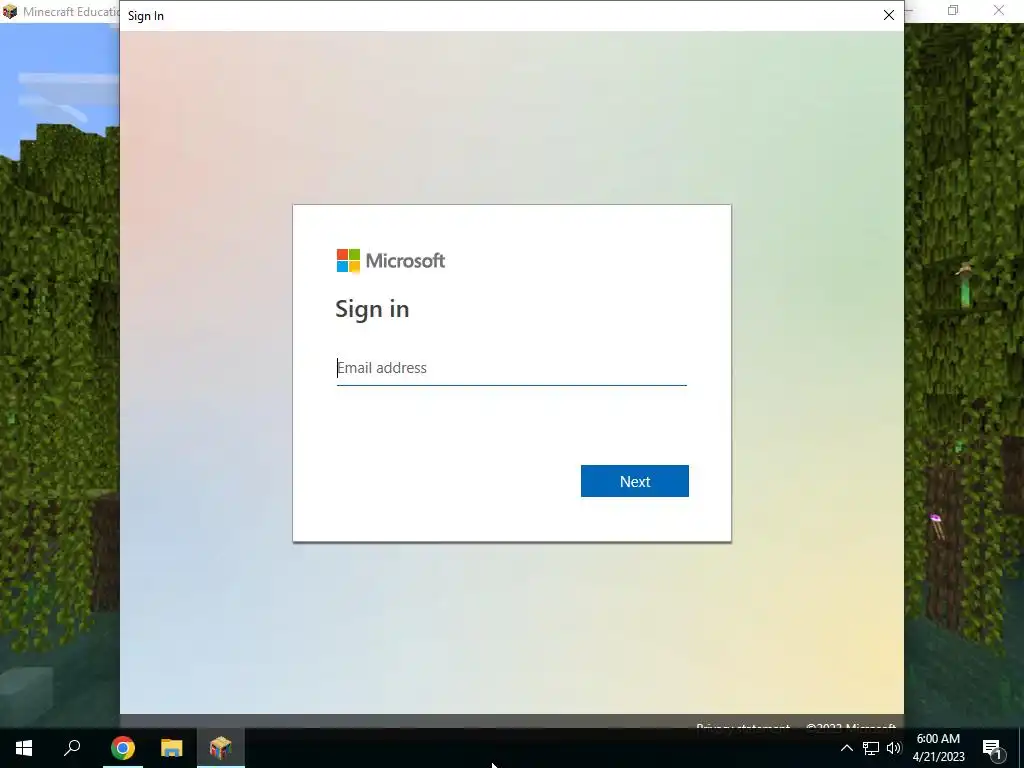
Task: Select Minecraft Education taskbar icon
Action: coord(221,748)
